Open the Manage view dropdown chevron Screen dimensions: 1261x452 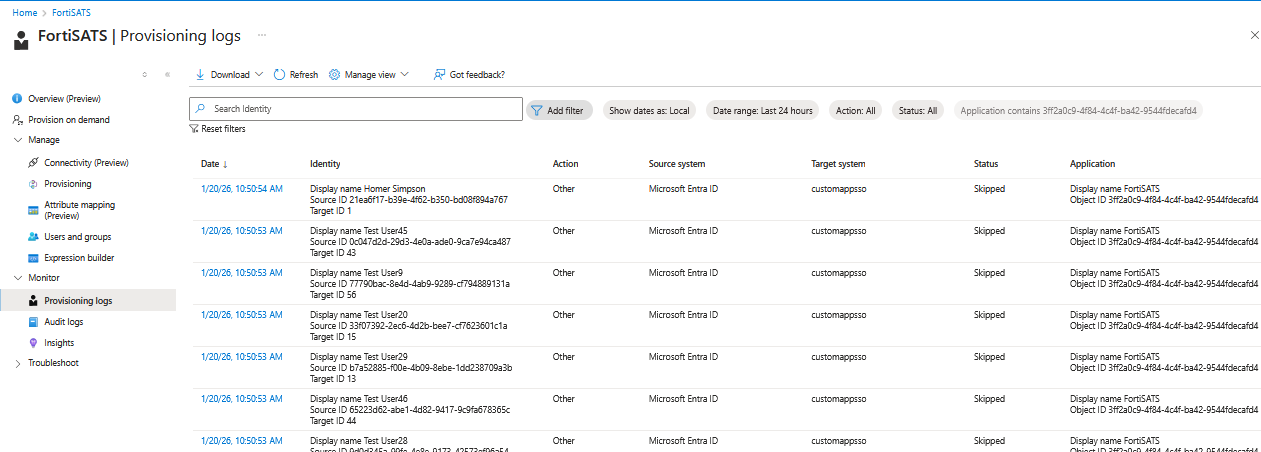405,74
